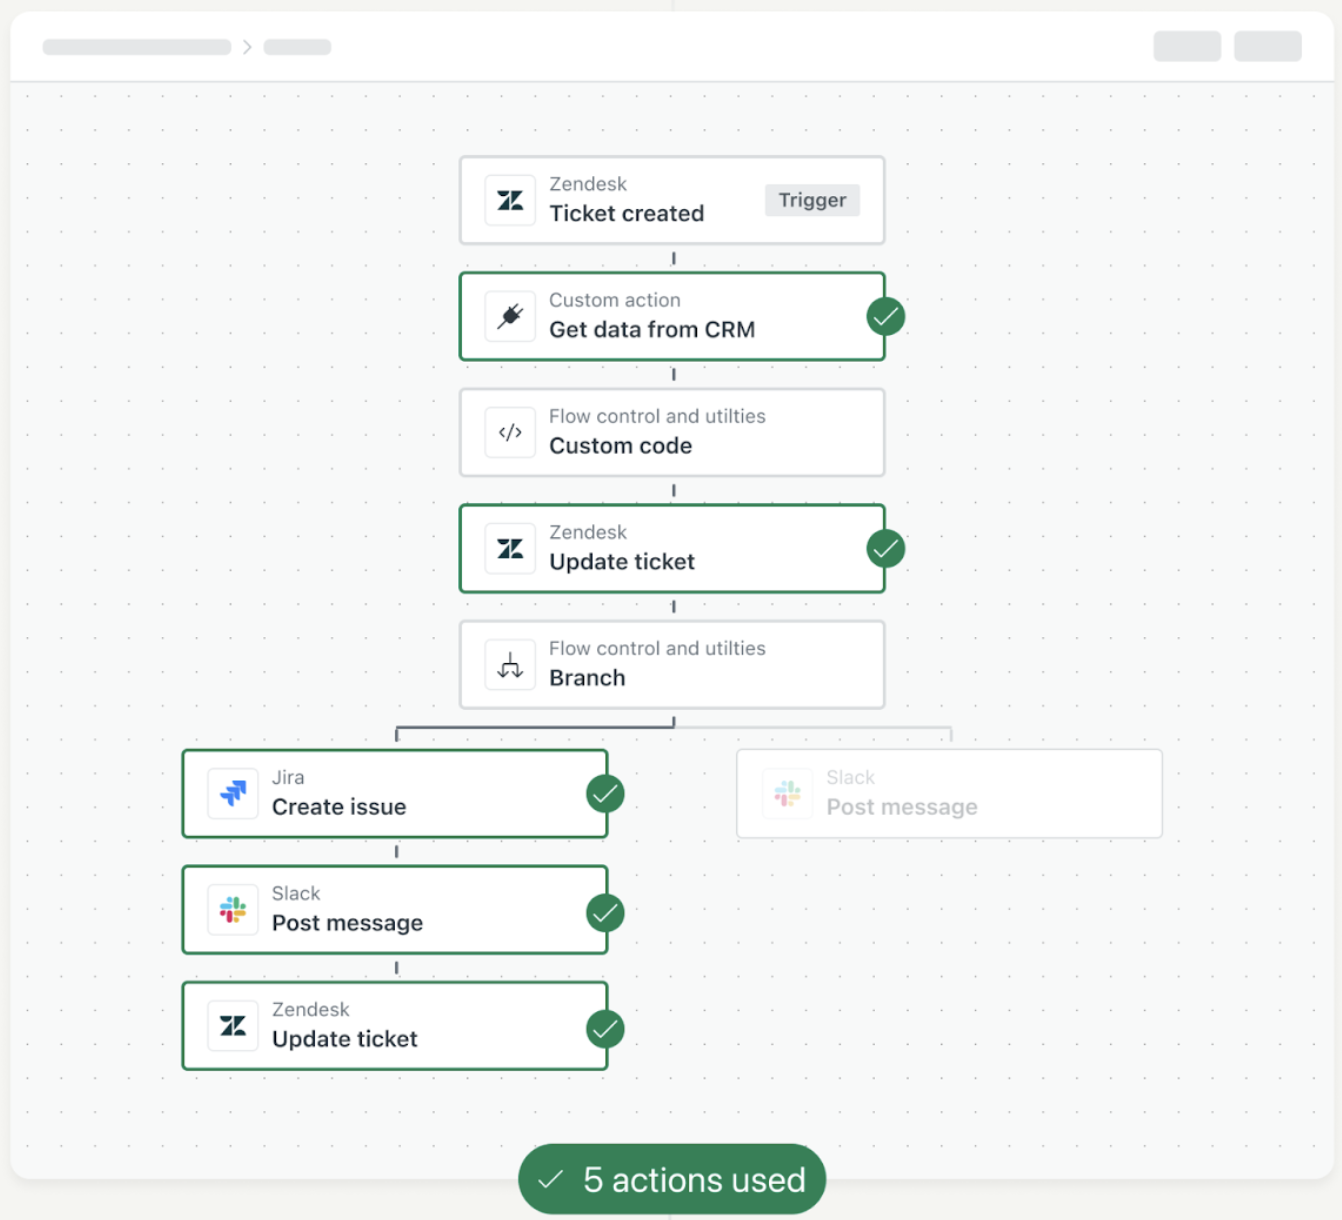The height and width of the screenshot is (1220, 1342).
Task: Click the Slack icon on the active Post message step
Action: click(233, 909)
